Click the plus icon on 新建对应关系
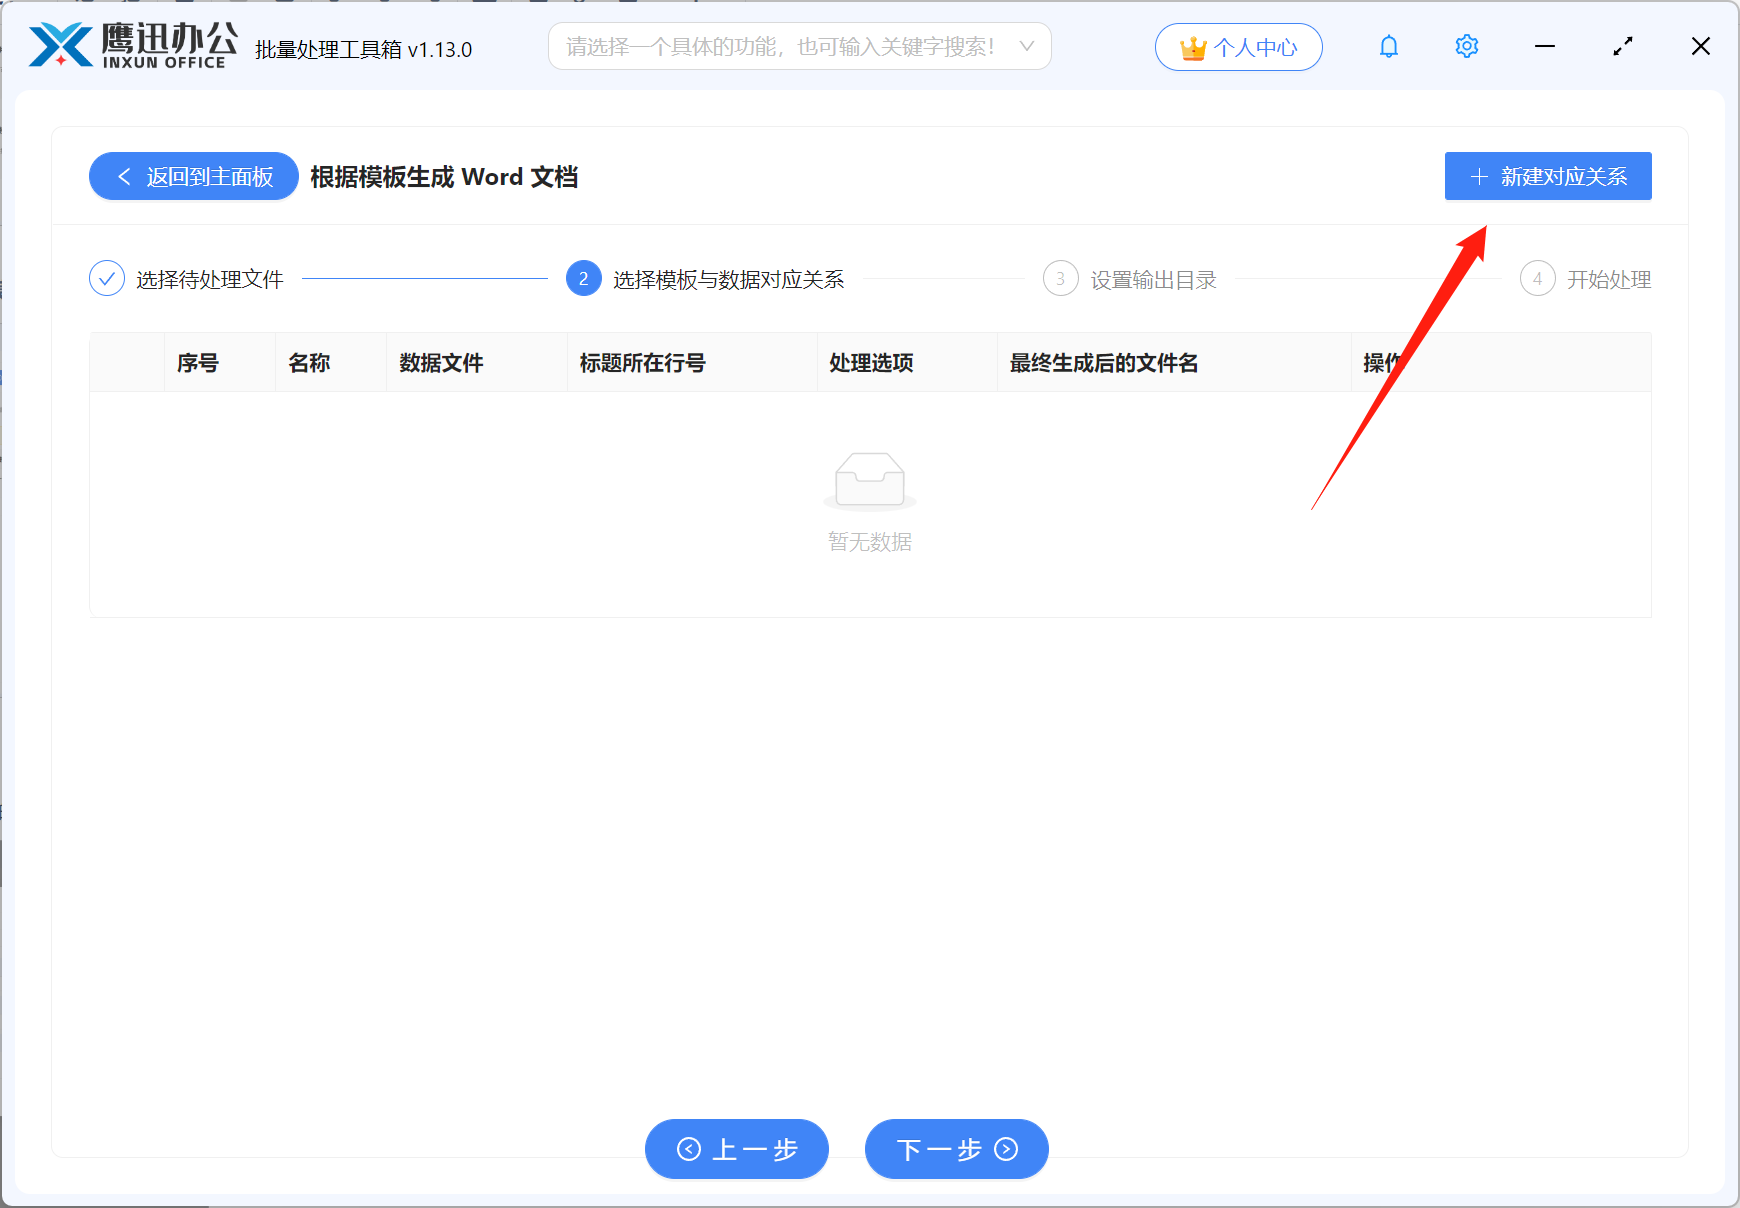The width and height of the screenshot is (1740, 1208). point(1479,176)
